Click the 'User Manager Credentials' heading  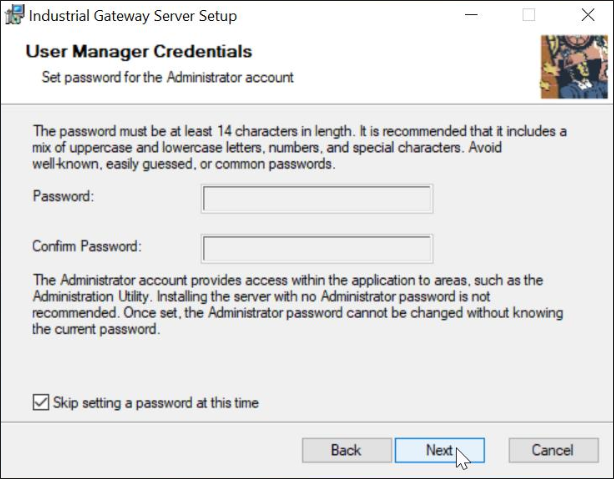[x=139, y=51]
